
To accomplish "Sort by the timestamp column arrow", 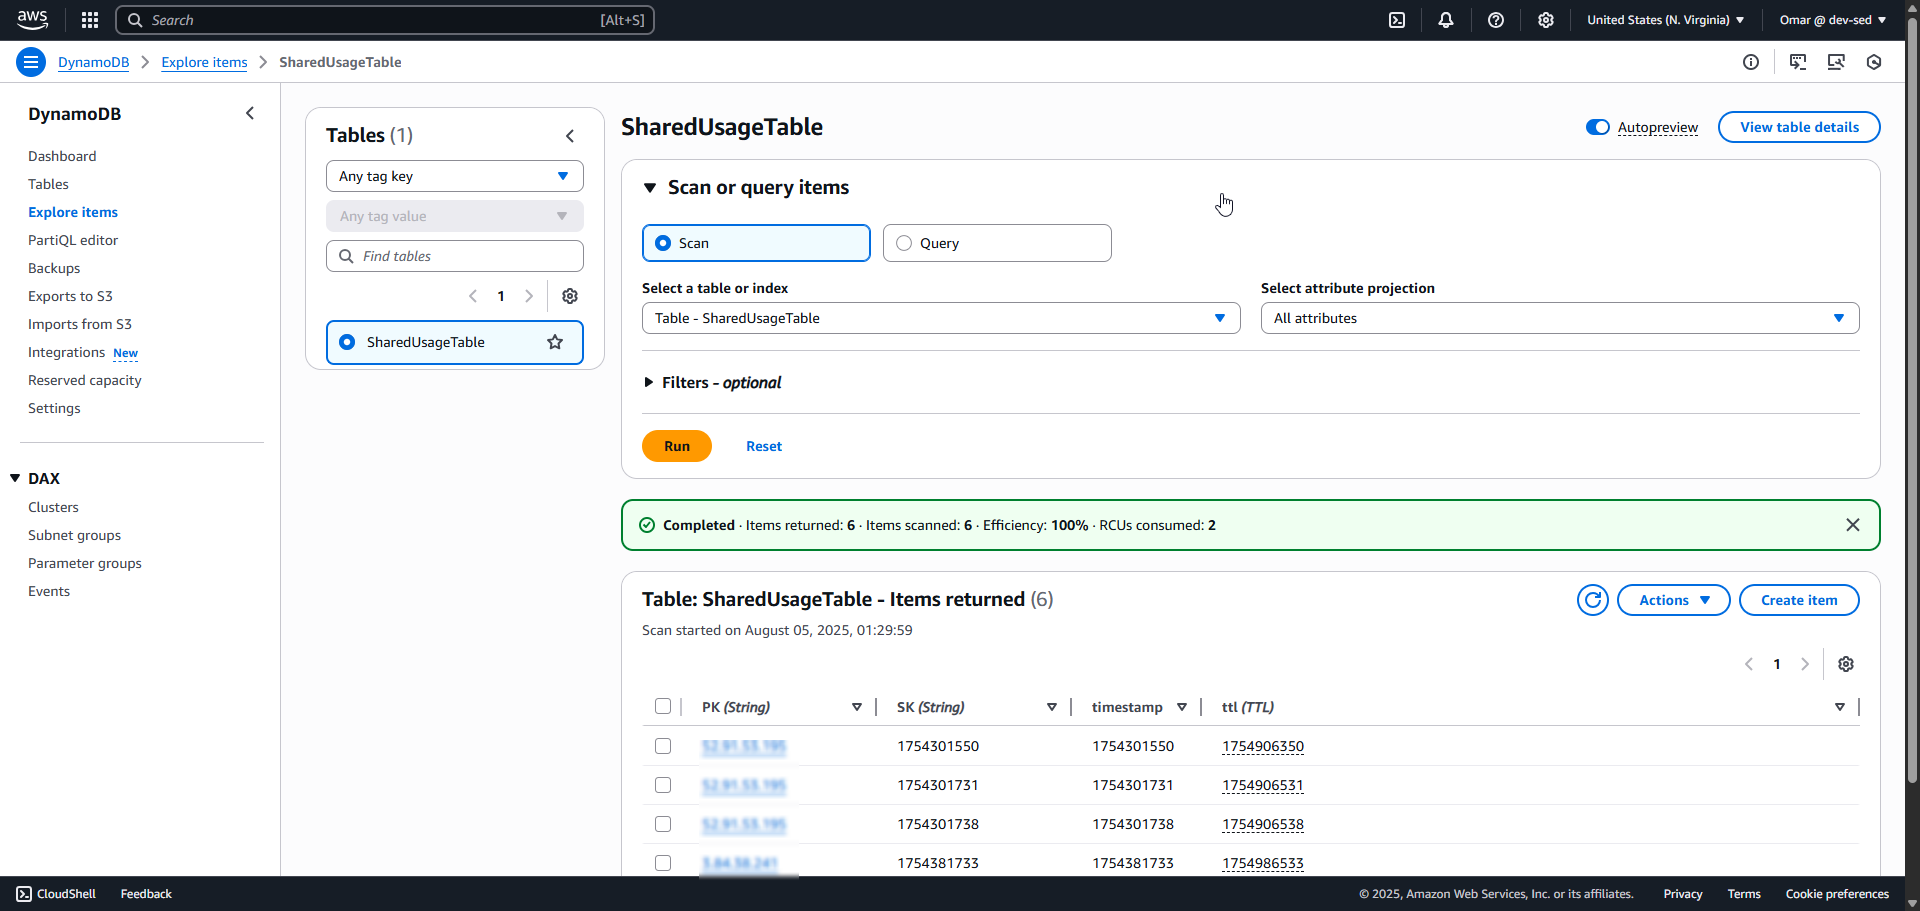I will tap(1182, 707).
